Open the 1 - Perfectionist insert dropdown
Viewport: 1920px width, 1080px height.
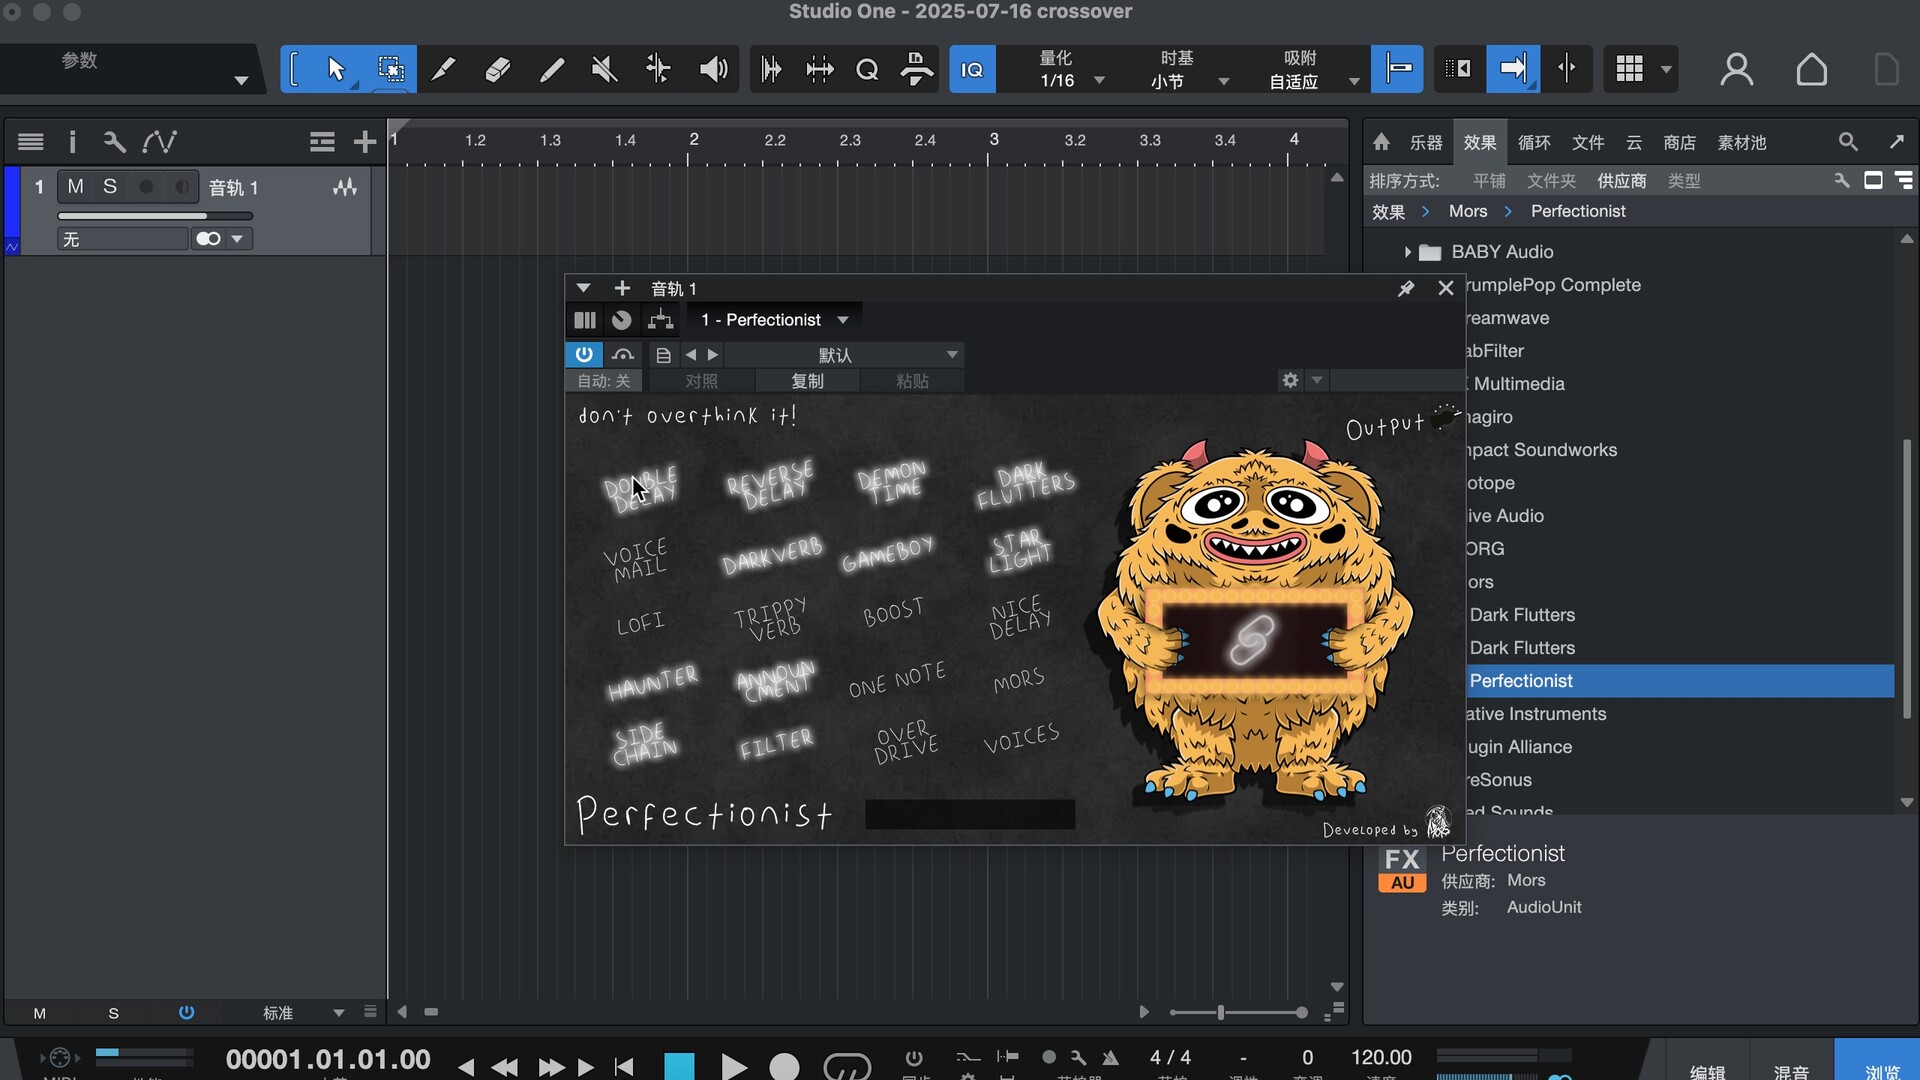pyautogui.click(x=775, y=320)
